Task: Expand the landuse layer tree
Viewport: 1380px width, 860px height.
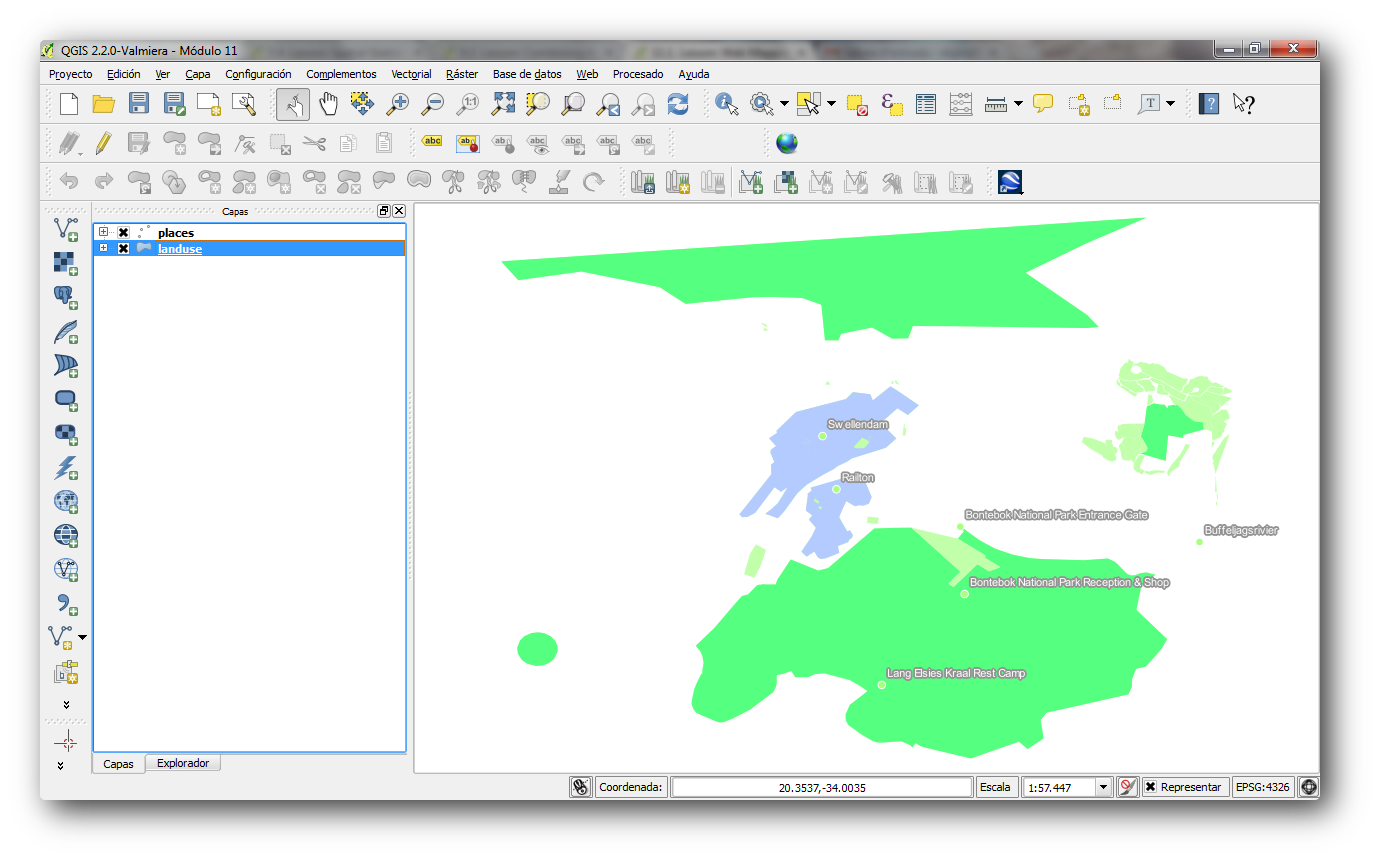Action: pos(103,248)
